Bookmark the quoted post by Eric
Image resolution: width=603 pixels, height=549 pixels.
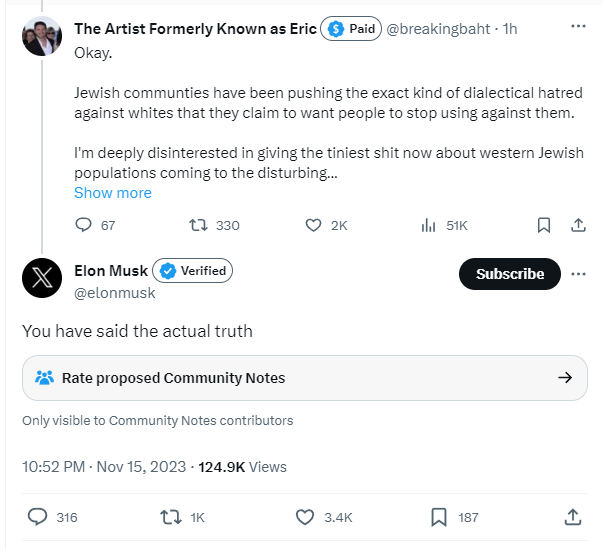543,225
